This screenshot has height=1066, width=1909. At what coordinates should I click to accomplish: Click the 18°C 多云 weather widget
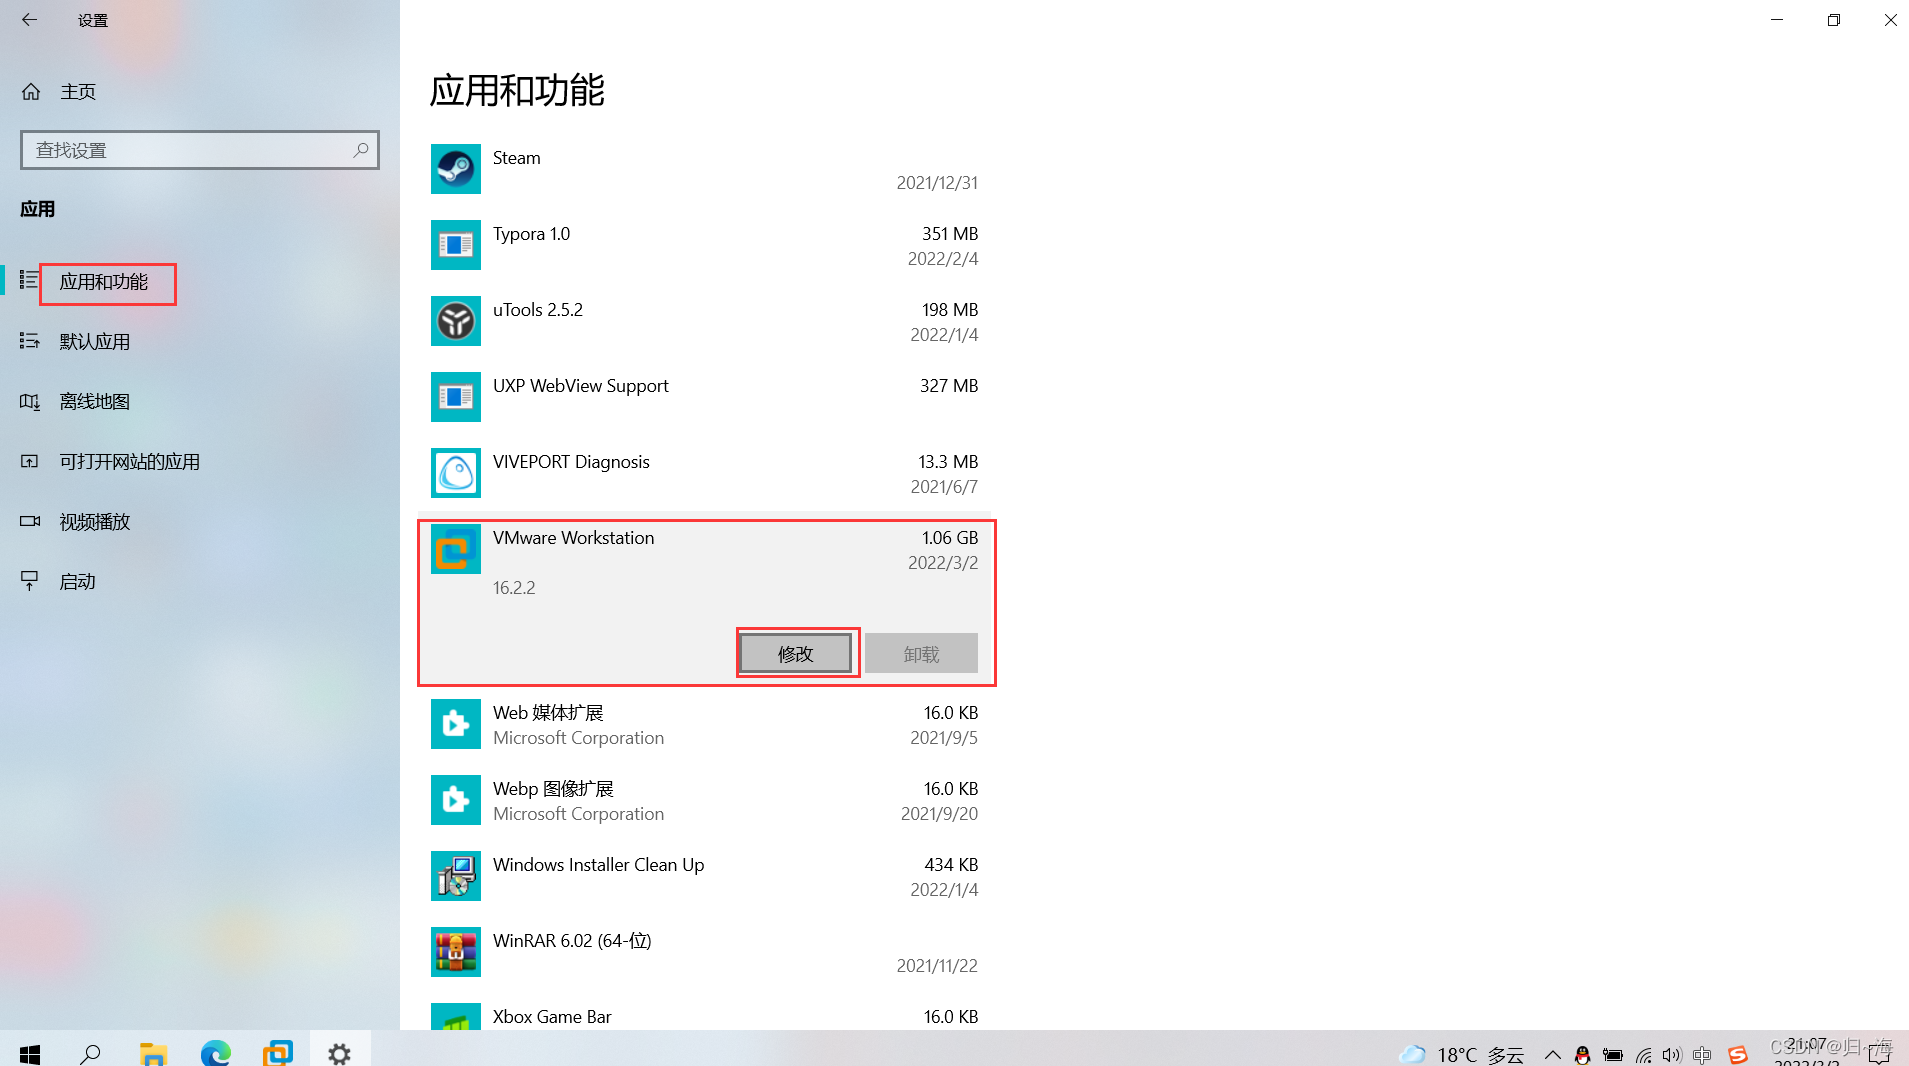(1462, 1054)
